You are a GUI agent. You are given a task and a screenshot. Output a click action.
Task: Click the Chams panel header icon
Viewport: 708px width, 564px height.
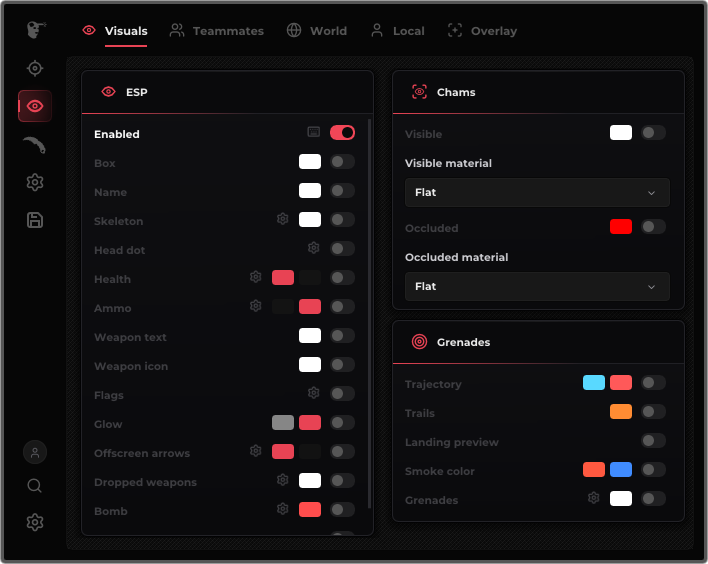(419, 92)
